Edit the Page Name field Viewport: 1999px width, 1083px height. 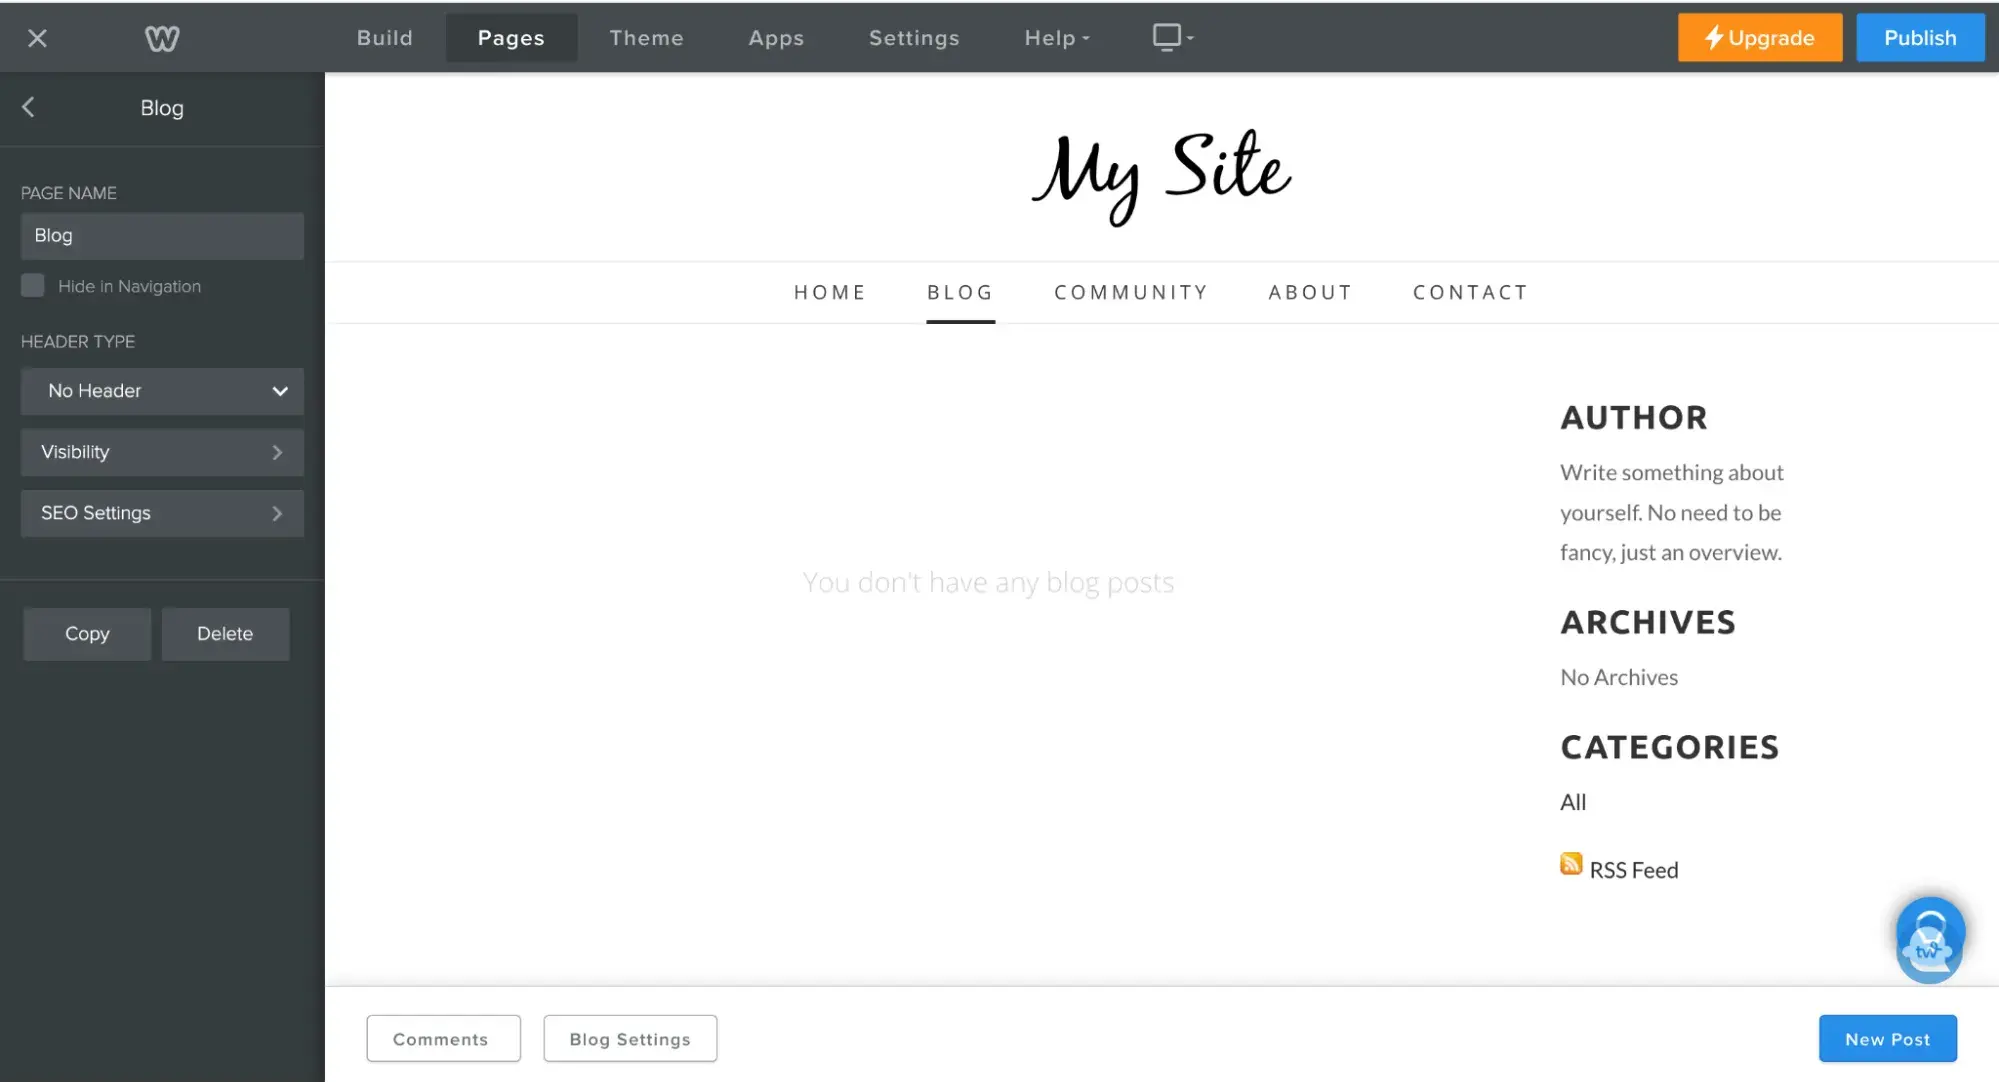(x=162, y=236)
